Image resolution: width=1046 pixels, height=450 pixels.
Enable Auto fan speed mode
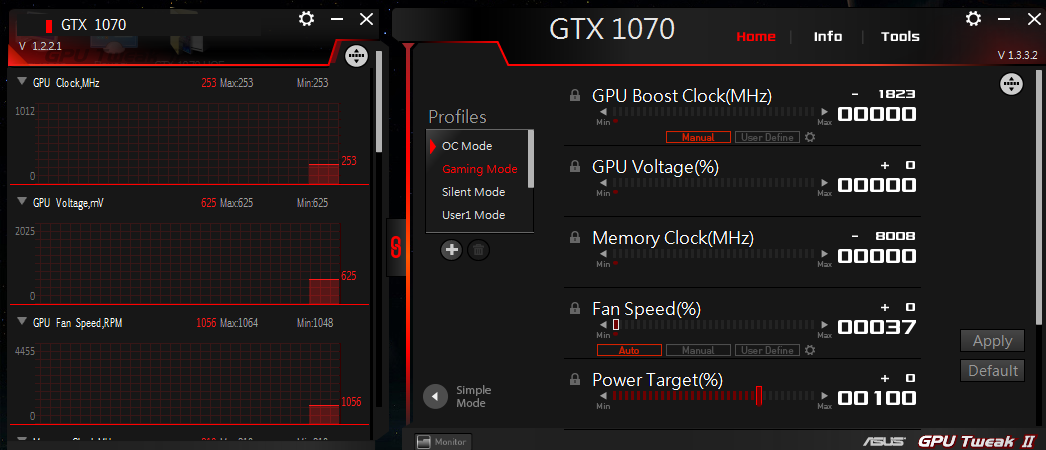[630, 350]
